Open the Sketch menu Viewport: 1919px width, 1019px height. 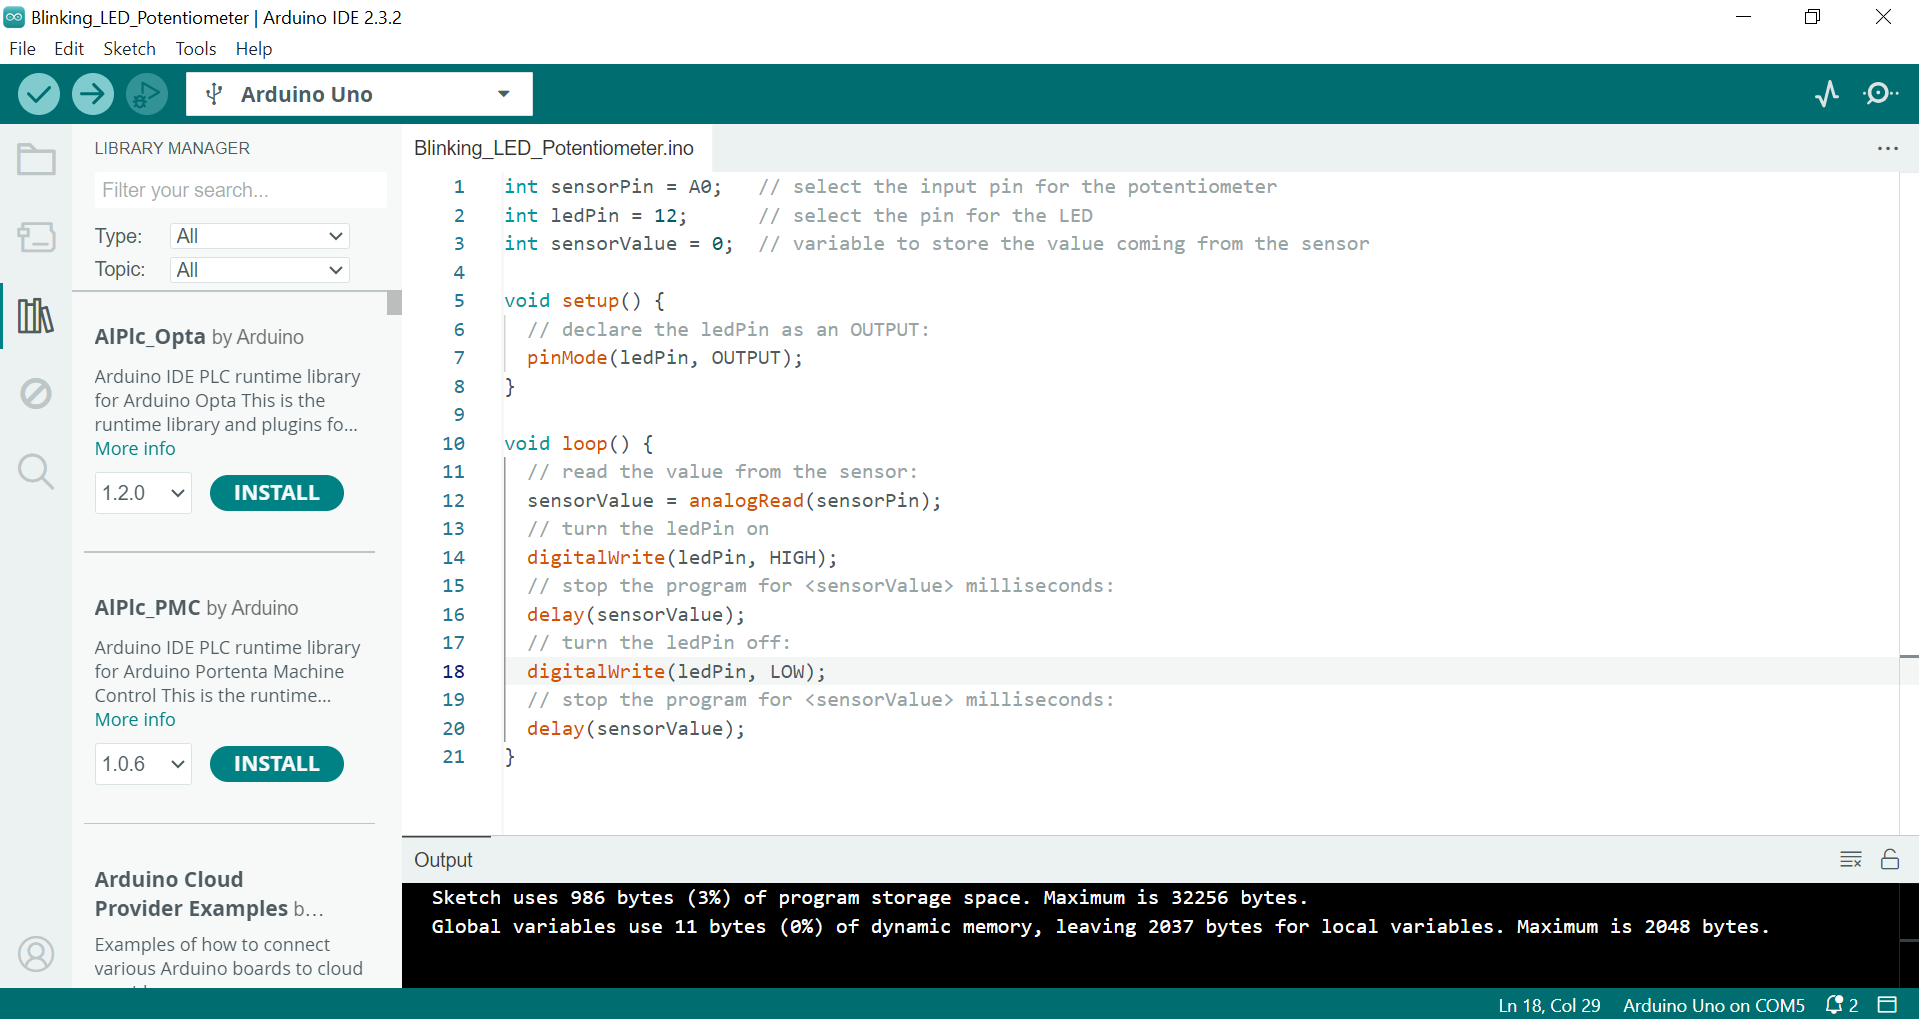coord(130,49)
